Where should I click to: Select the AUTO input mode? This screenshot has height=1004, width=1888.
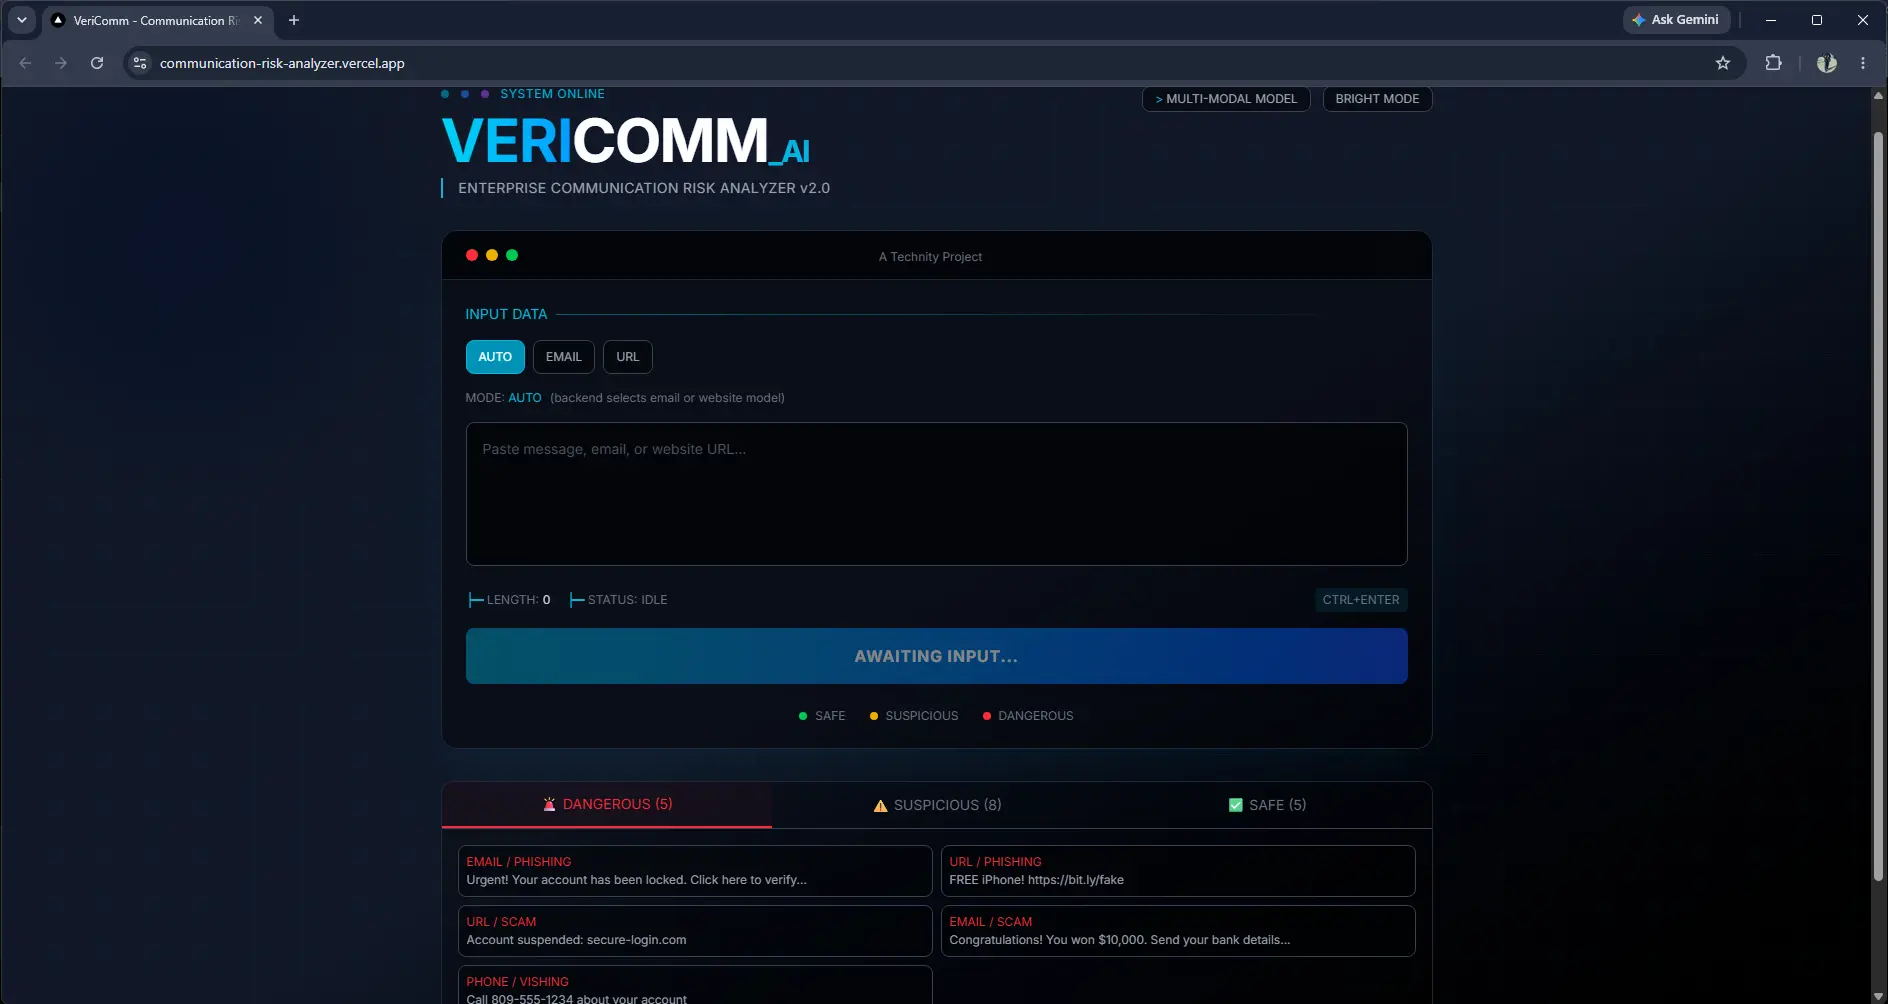pos(495,357)
